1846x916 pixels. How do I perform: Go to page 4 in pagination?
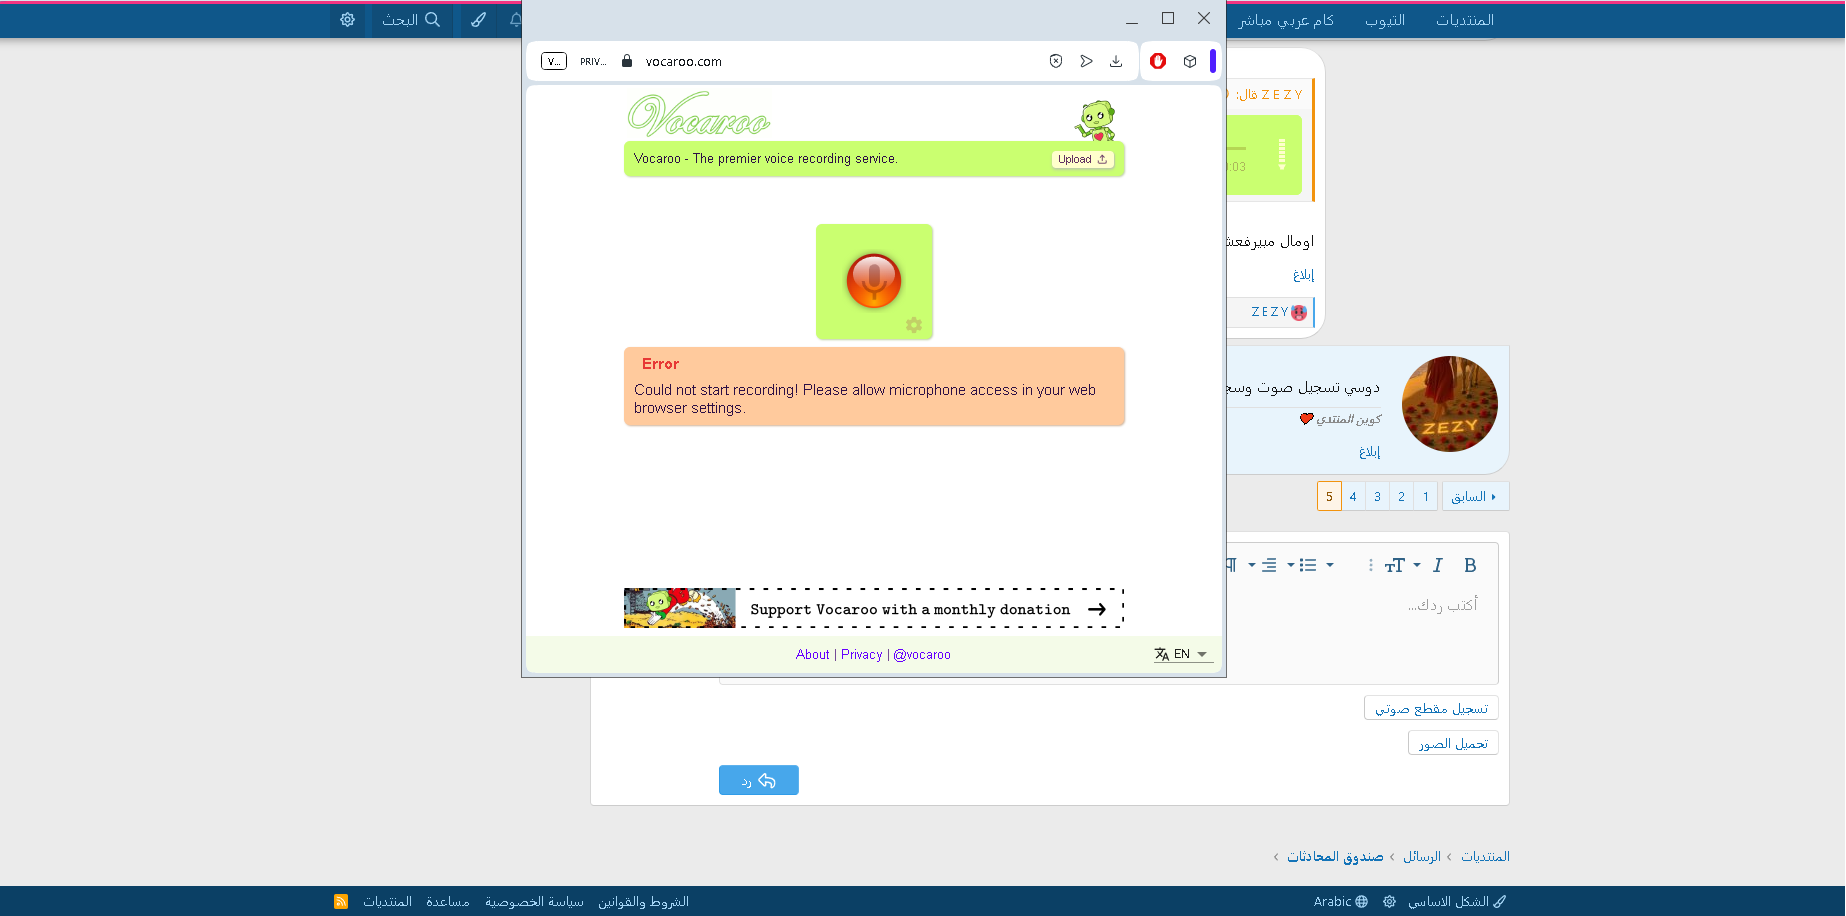tap(1353, 496)
